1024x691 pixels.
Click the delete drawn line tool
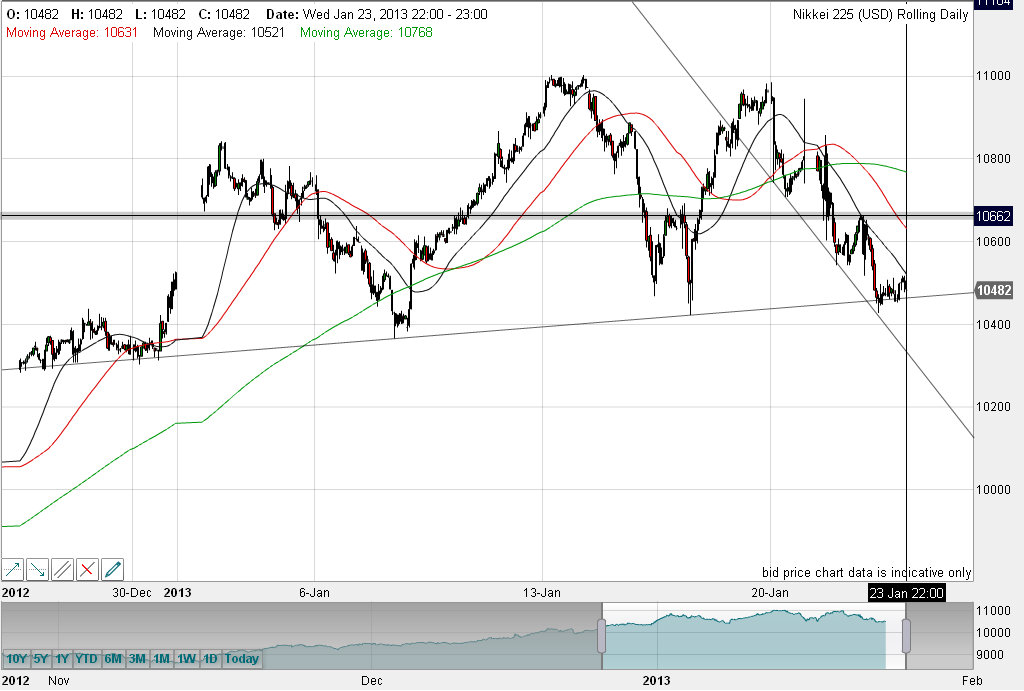tap(87, 570)
